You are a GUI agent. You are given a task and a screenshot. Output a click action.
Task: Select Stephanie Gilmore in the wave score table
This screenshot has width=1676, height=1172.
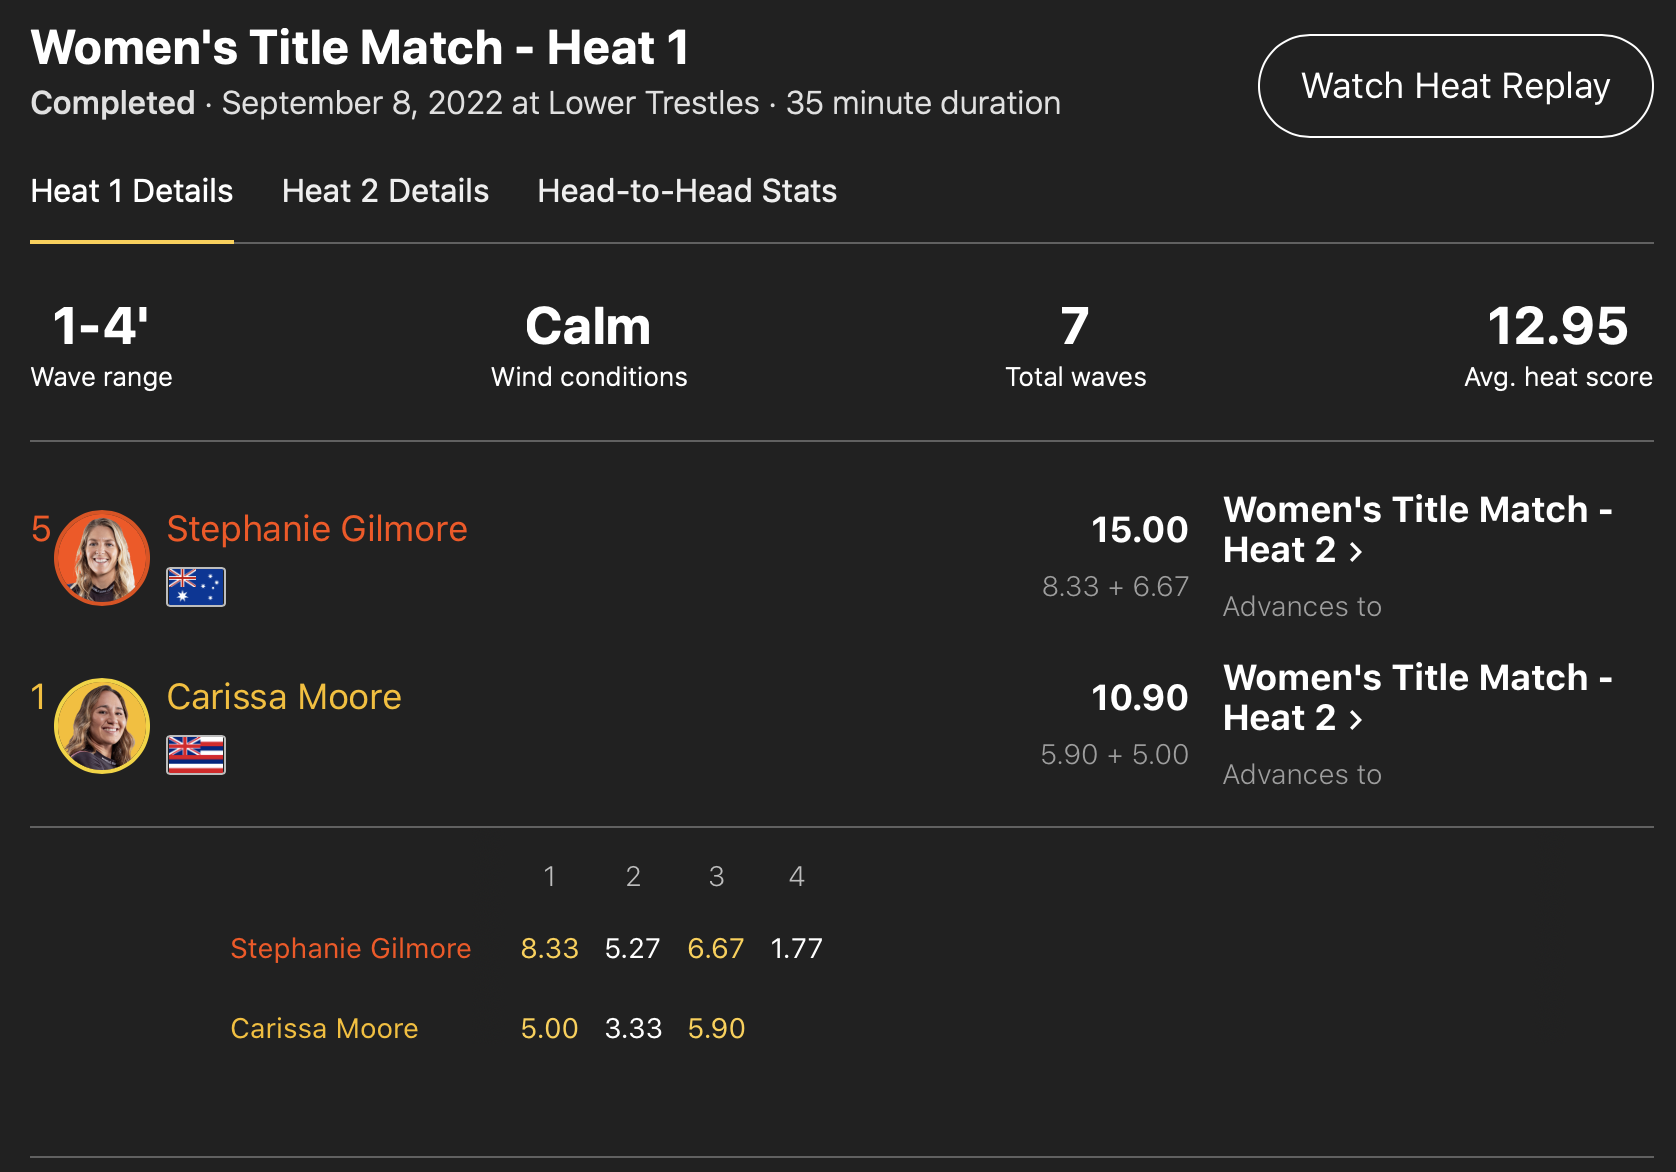point(350,948)
